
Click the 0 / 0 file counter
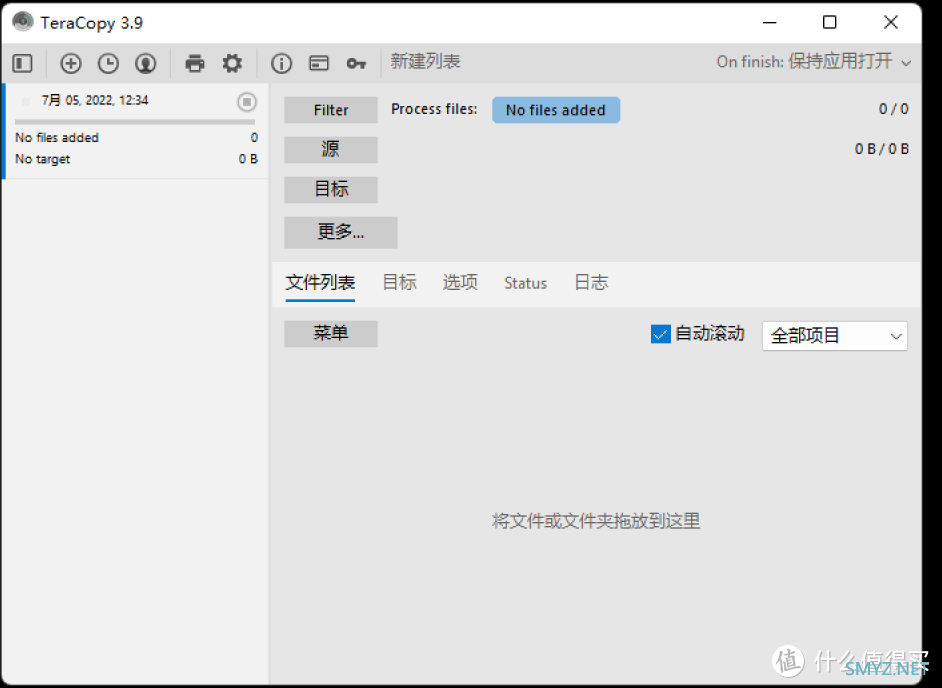(x=894, y=109)
